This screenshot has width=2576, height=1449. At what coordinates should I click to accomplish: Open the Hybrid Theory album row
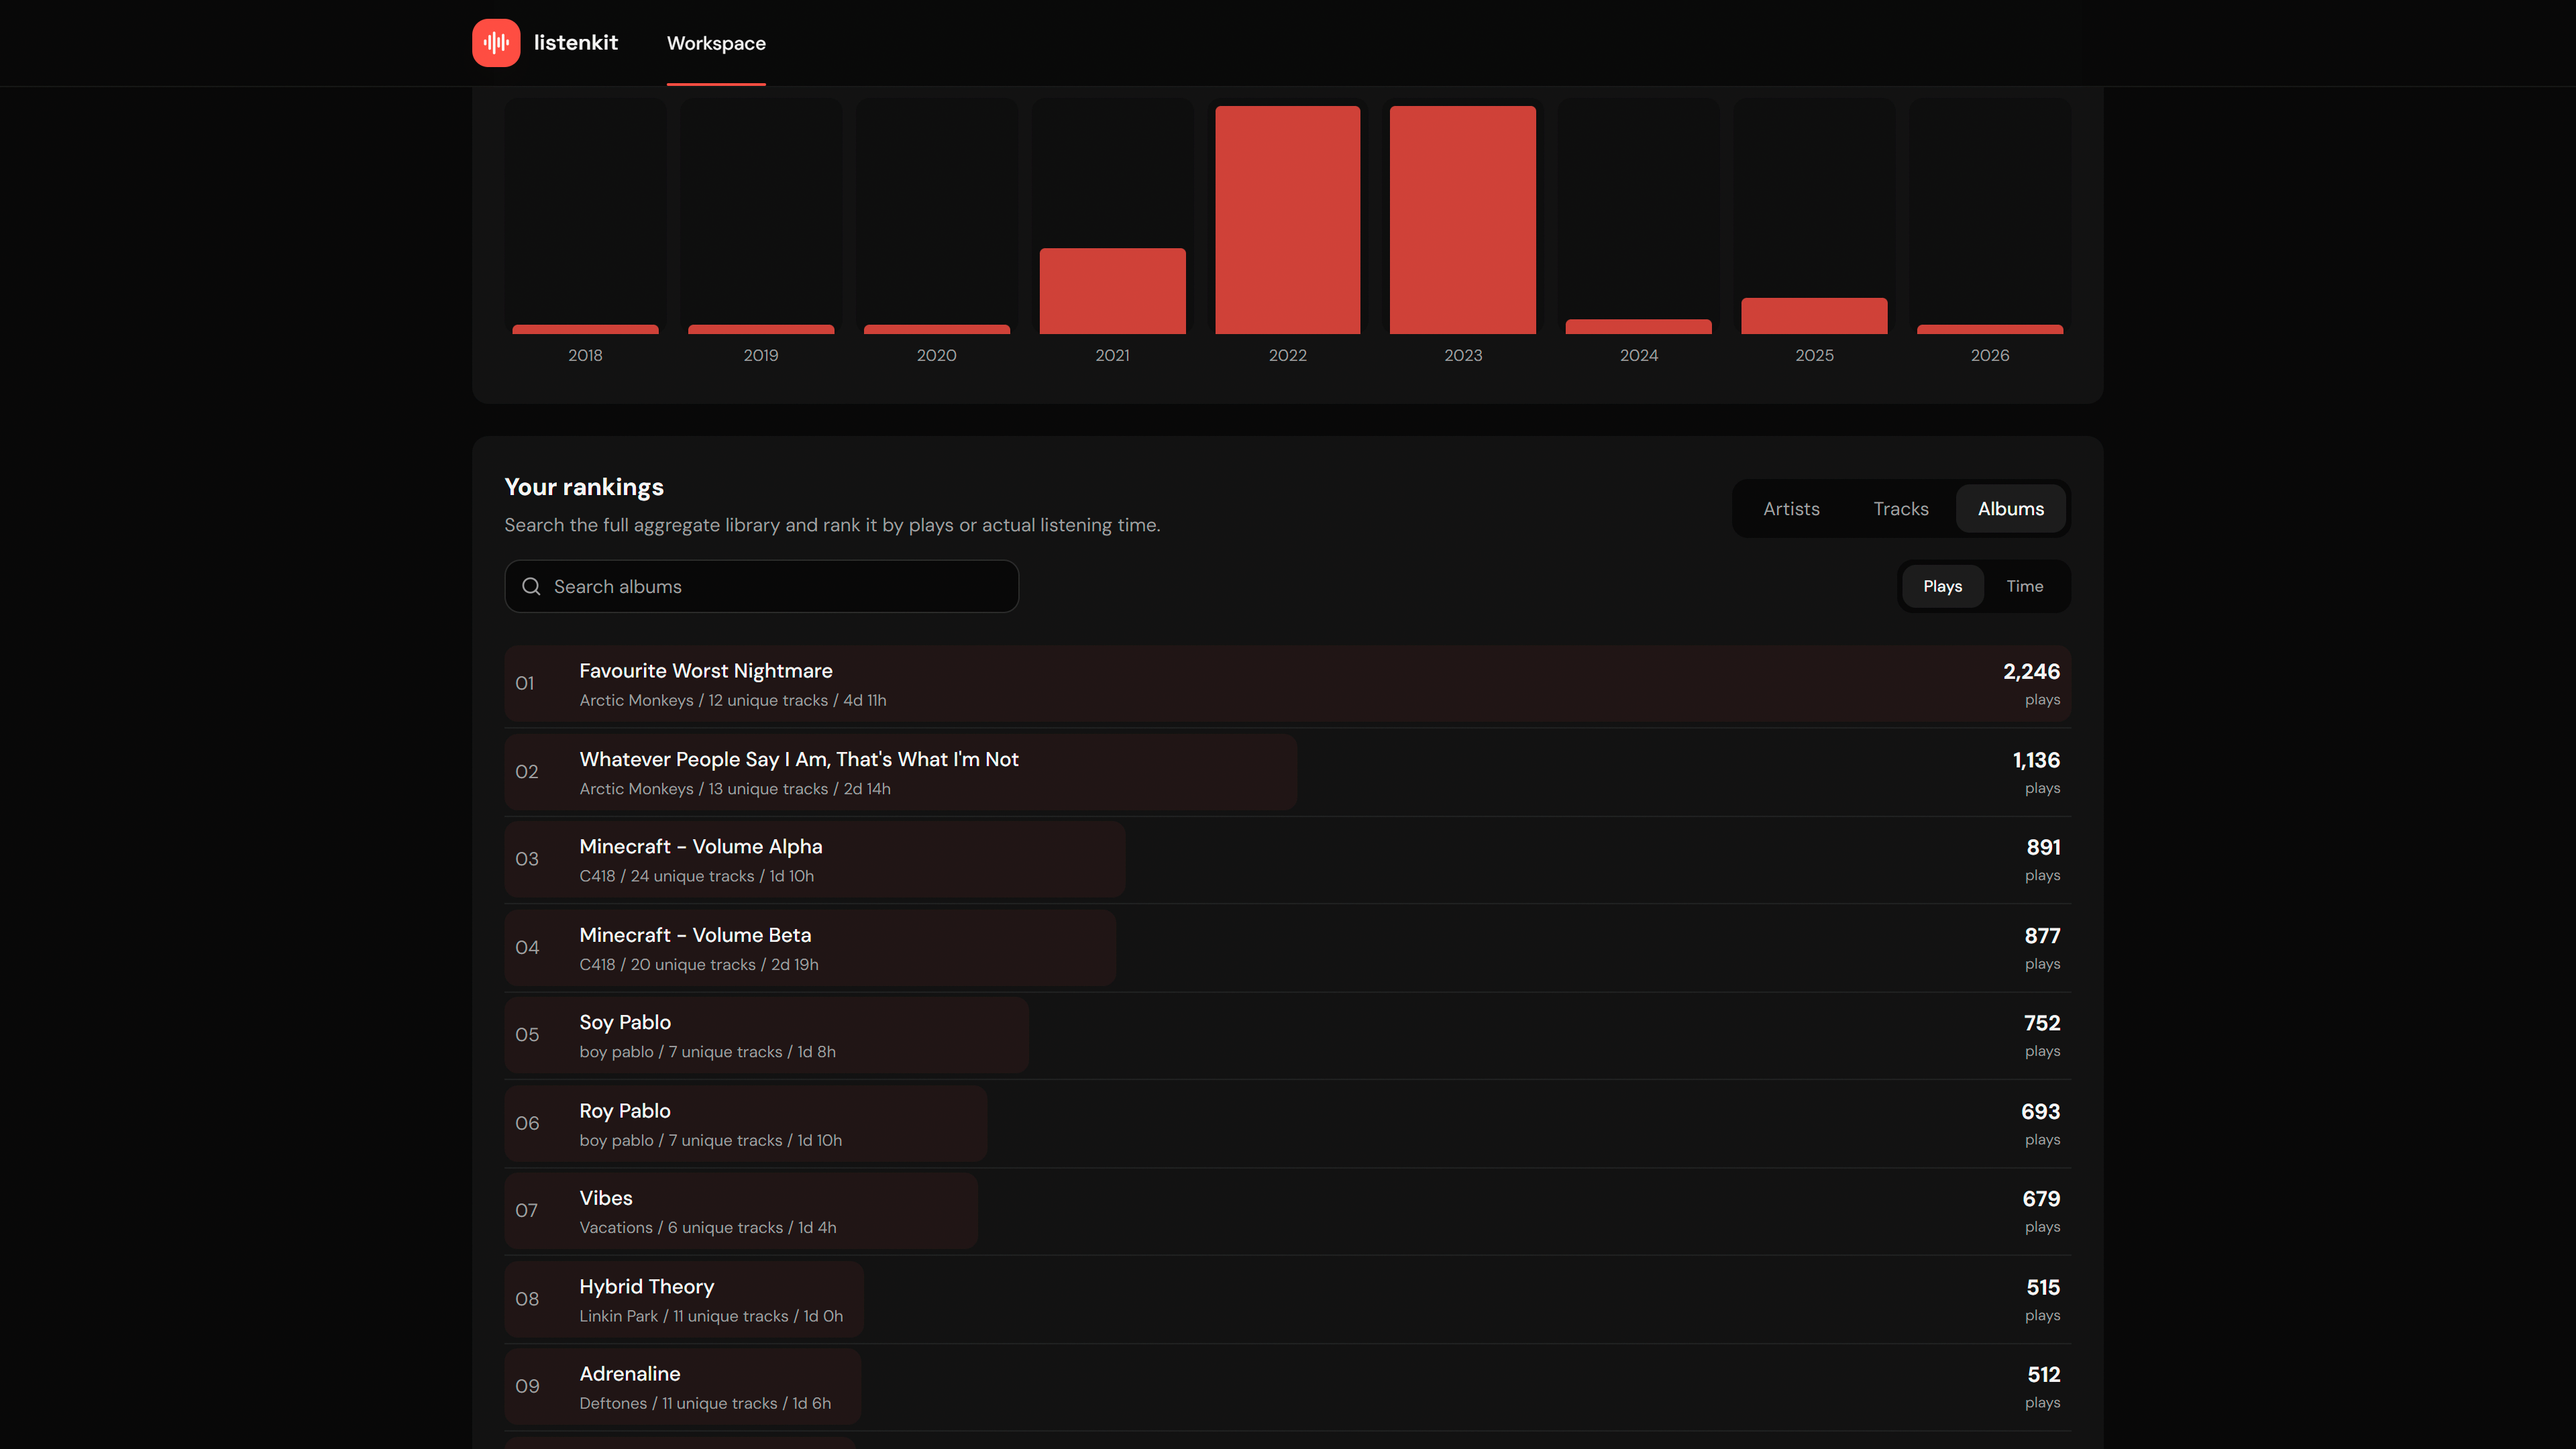tap(1287, 1300)
